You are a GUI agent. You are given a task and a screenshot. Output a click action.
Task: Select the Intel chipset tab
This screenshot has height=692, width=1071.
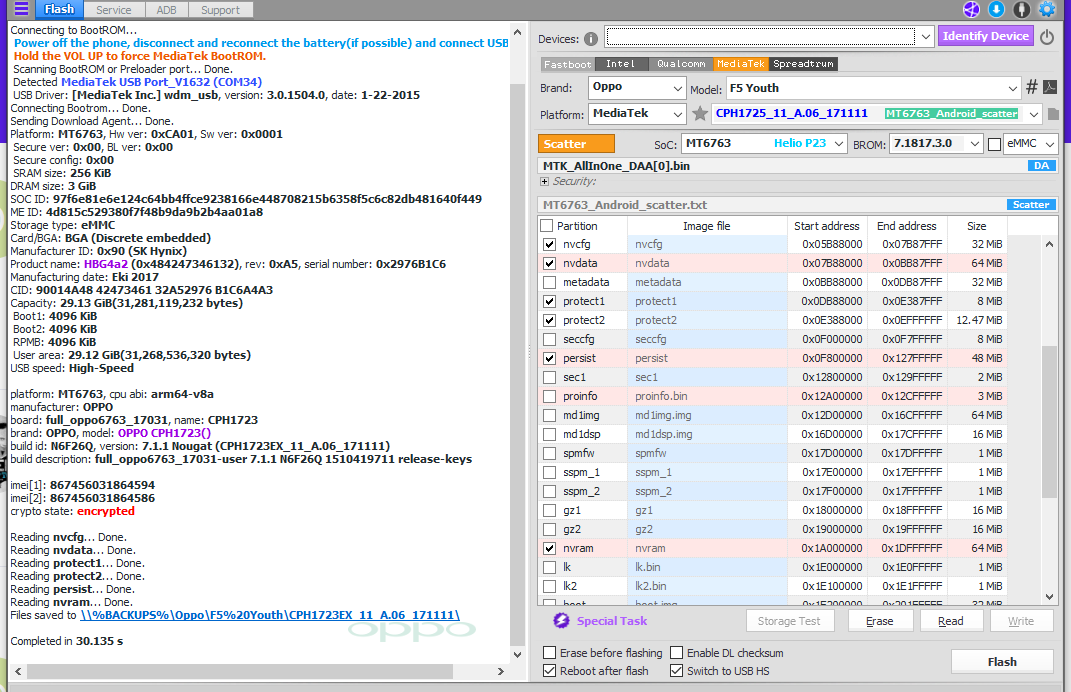(621, 64)
